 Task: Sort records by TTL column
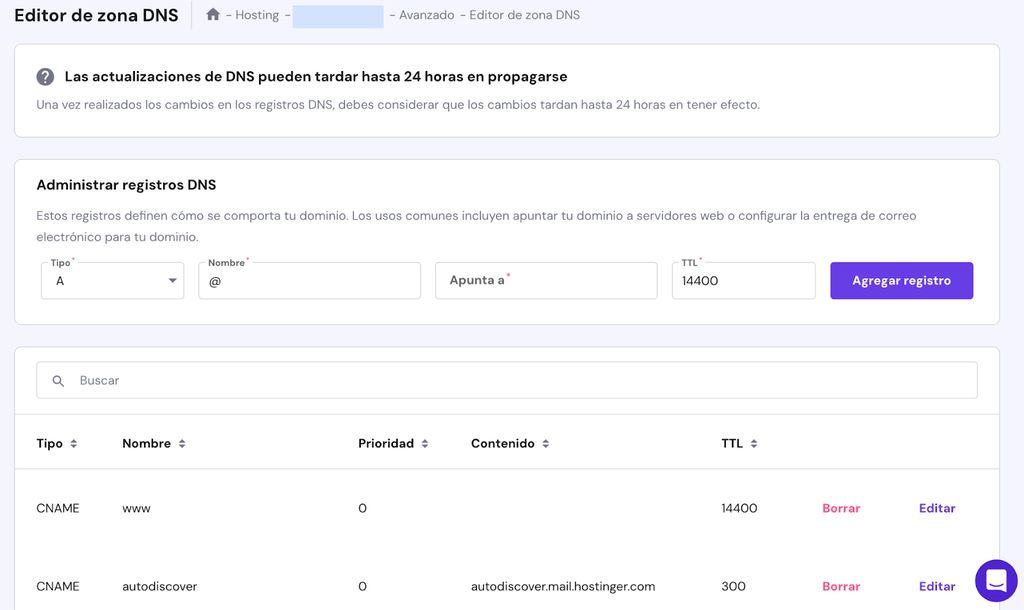click(x=753, y=444)
